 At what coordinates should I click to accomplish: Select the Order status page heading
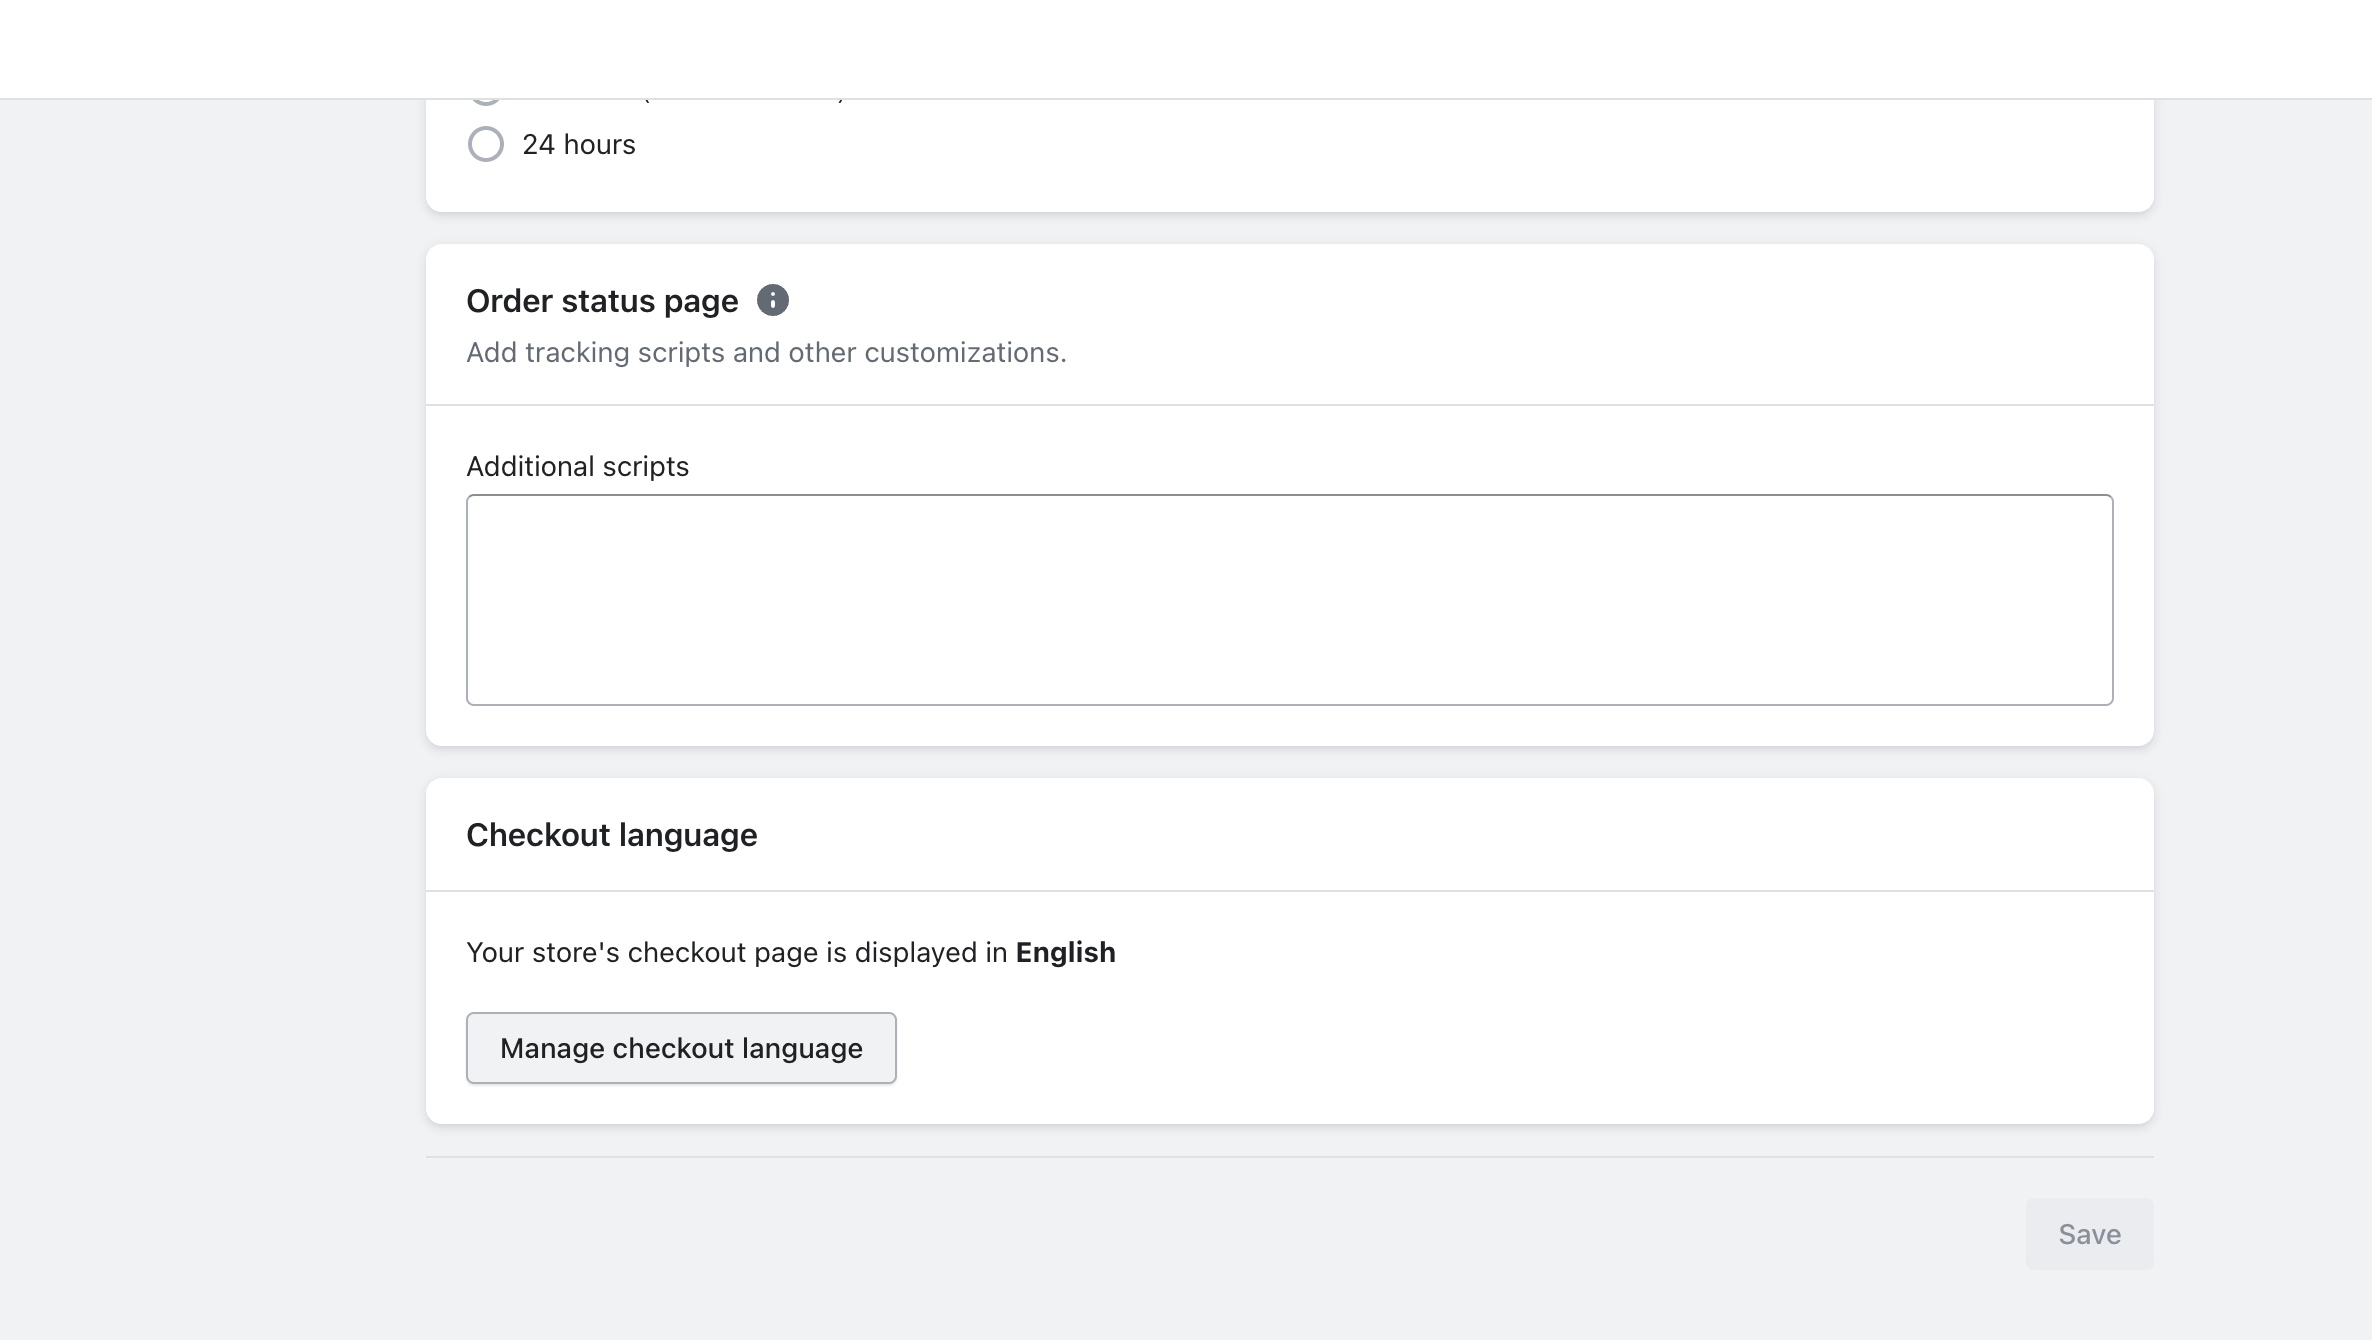(602, 301)
